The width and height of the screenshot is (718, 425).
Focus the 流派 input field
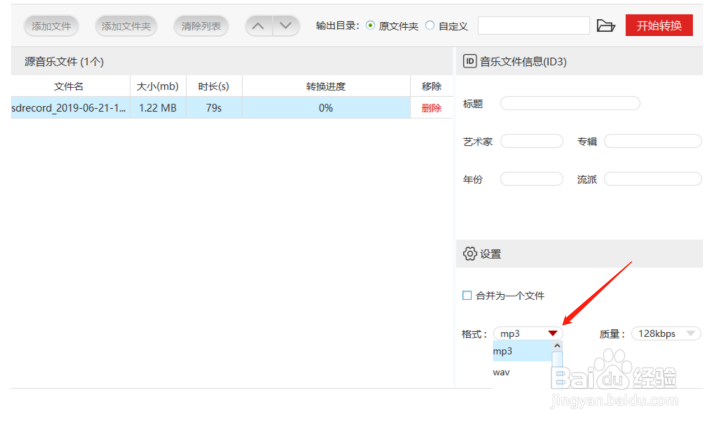click(653, 179)
